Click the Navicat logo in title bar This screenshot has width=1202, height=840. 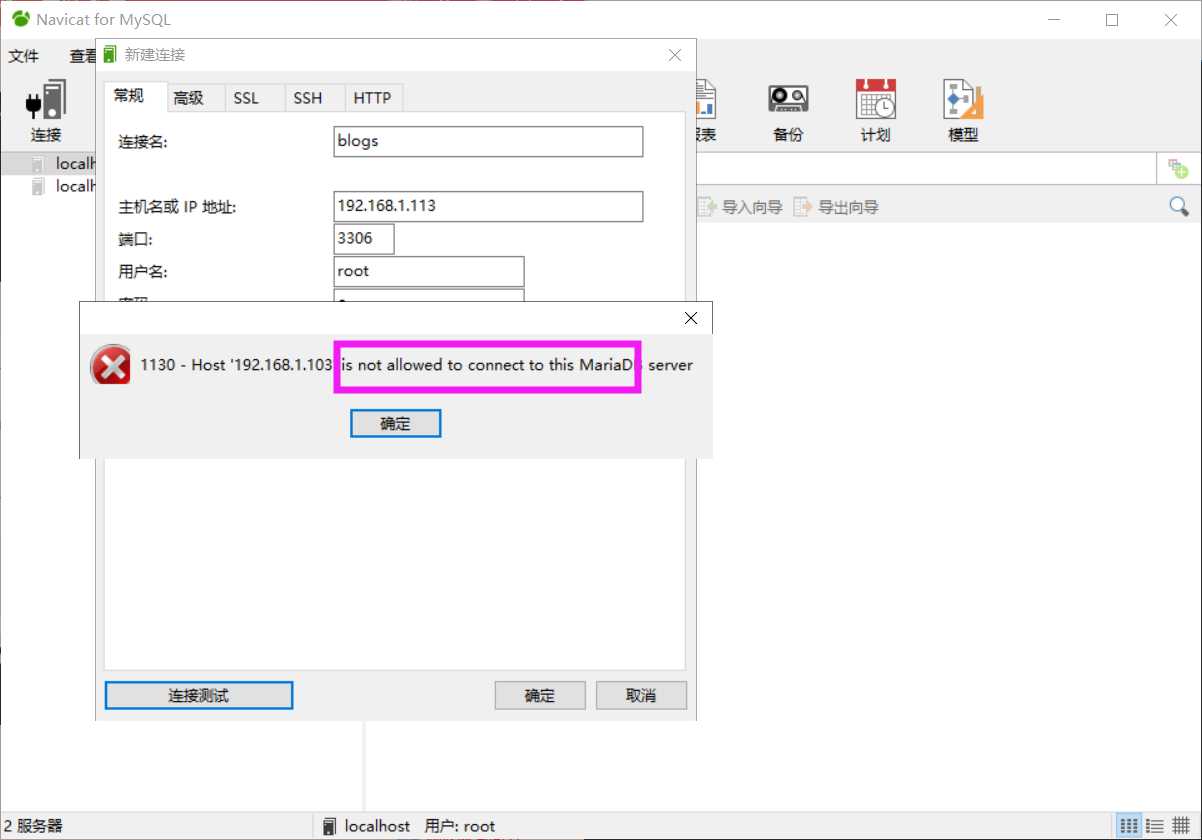point(20,20)
